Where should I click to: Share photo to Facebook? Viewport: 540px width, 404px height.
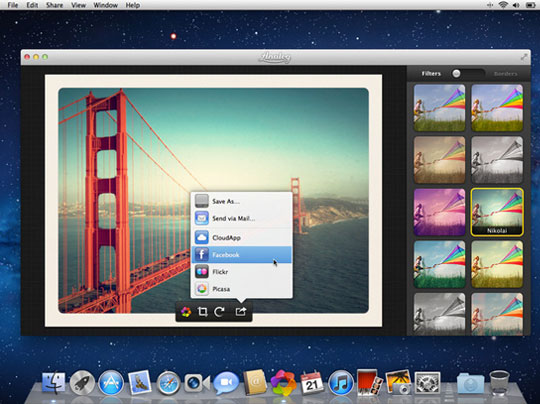point(241,255)
